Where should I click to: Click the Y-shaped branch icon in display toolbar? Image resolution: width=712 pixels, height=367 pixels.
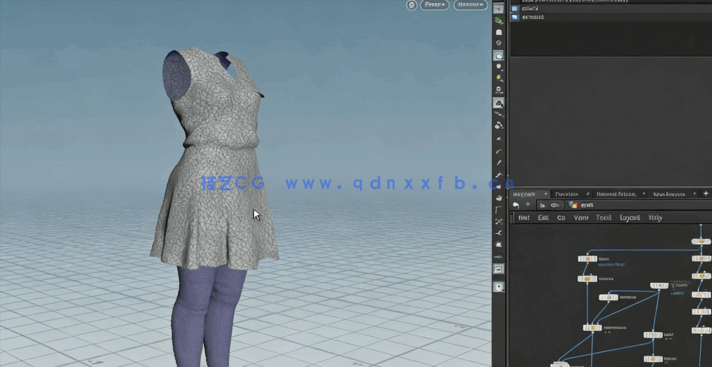(x=499, y=233)
